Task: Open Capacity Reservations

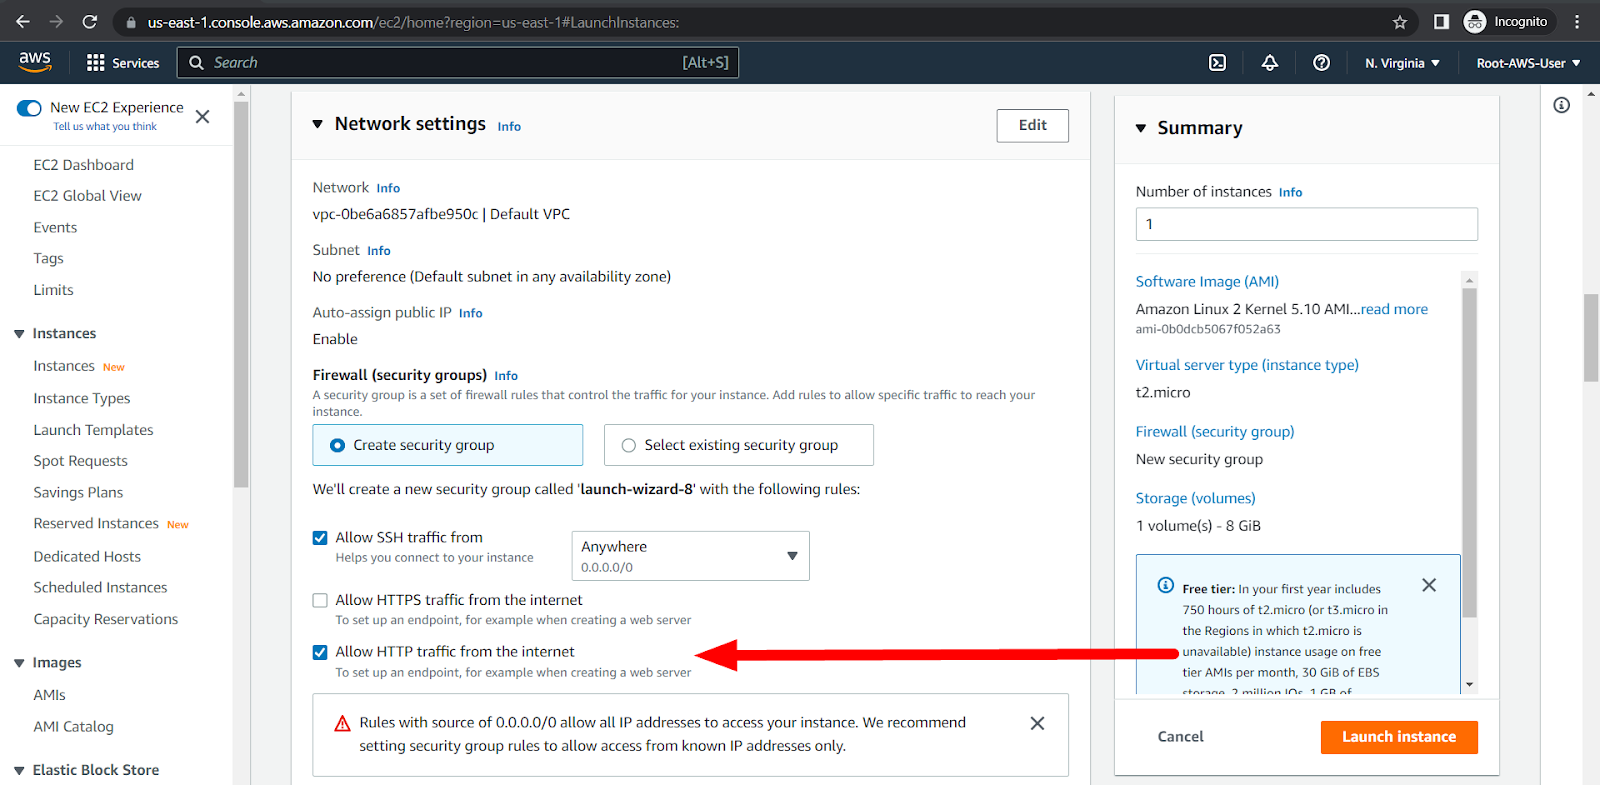Action: tap(105, 619)
